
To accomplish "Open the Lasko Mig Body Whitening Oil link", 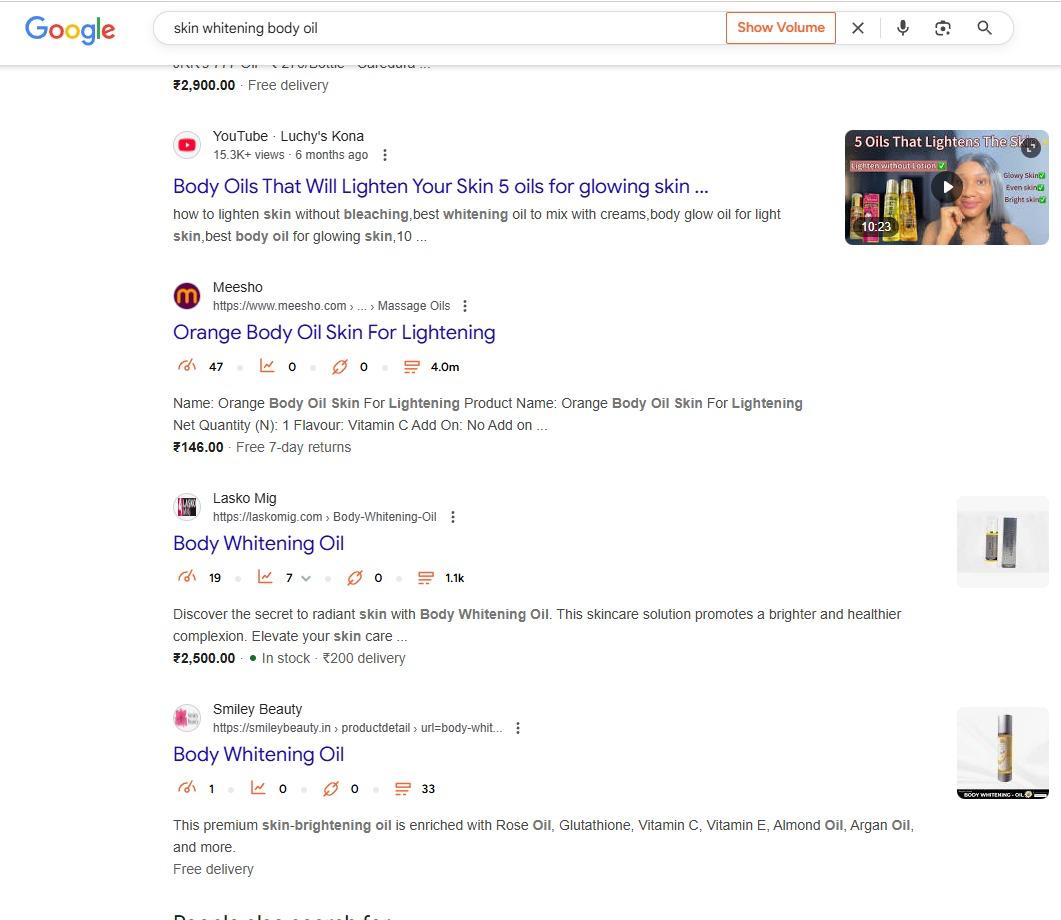I will click(258, 543).
